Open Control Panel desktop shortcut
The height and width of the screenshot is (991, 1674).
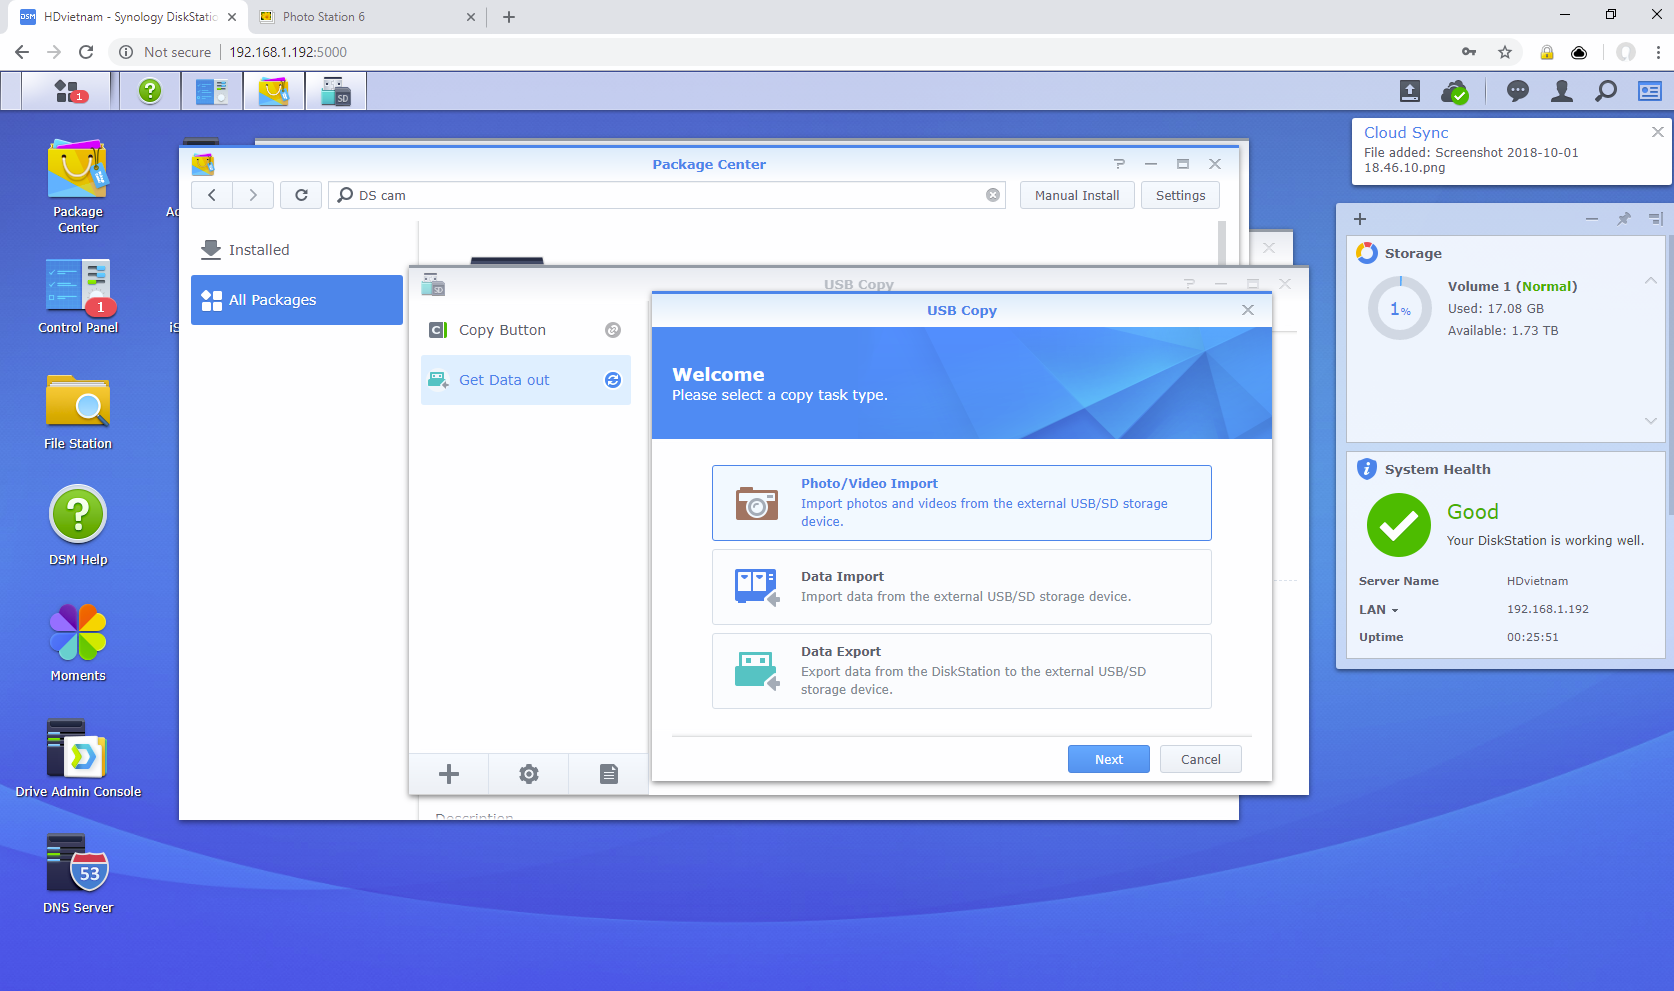(x=78, y=297)
